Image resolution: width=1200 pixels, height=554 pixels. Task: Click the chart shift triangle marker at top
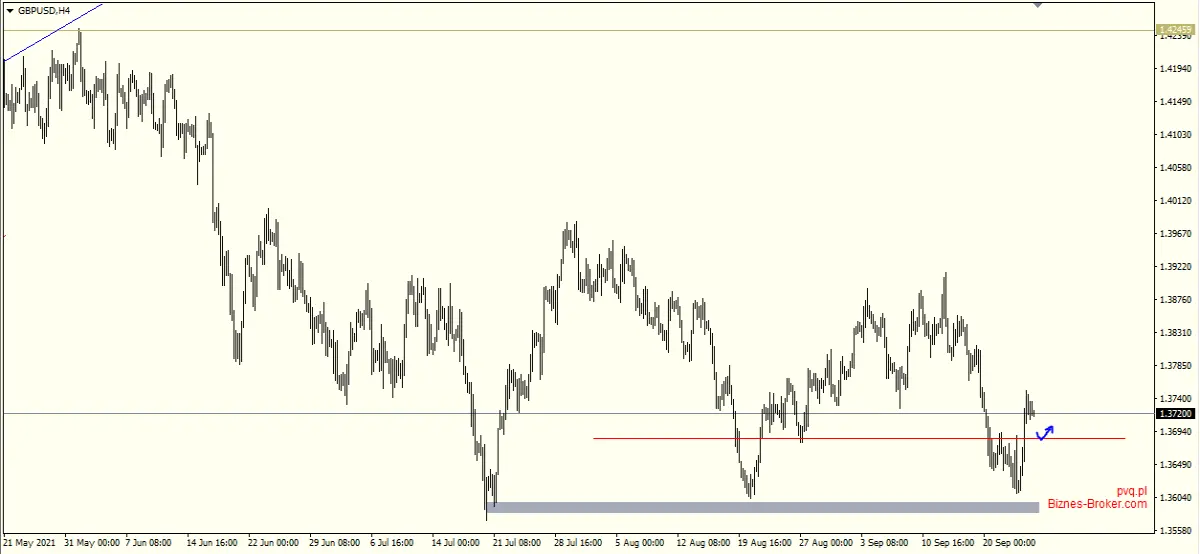click(x=1037, y=5)
